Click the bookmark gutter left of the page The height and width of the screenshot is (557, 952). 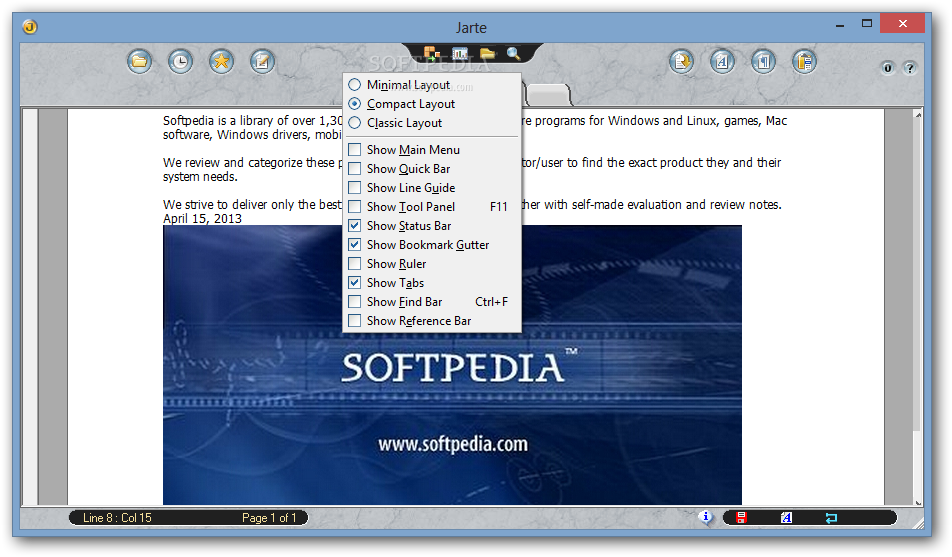point(30,307)
